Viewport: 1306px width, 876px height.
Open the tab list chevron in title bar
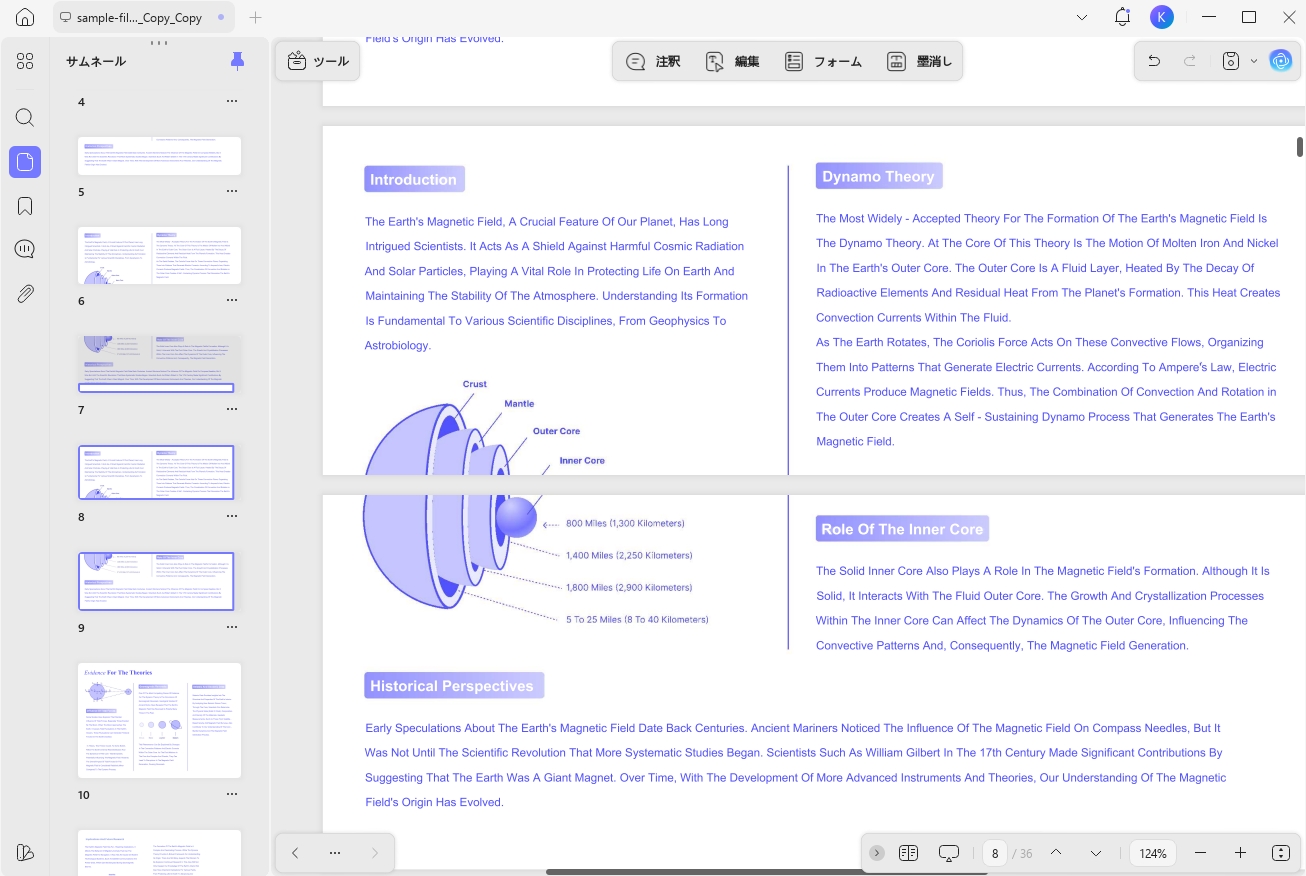[x=1082, y=17]
